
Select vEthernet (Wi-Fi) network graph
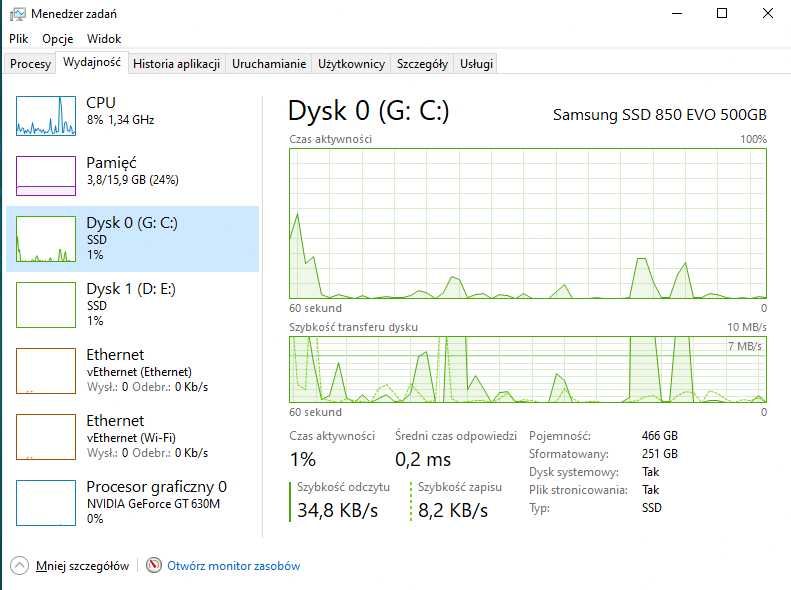pyautogui.click(x=46, y=437)
